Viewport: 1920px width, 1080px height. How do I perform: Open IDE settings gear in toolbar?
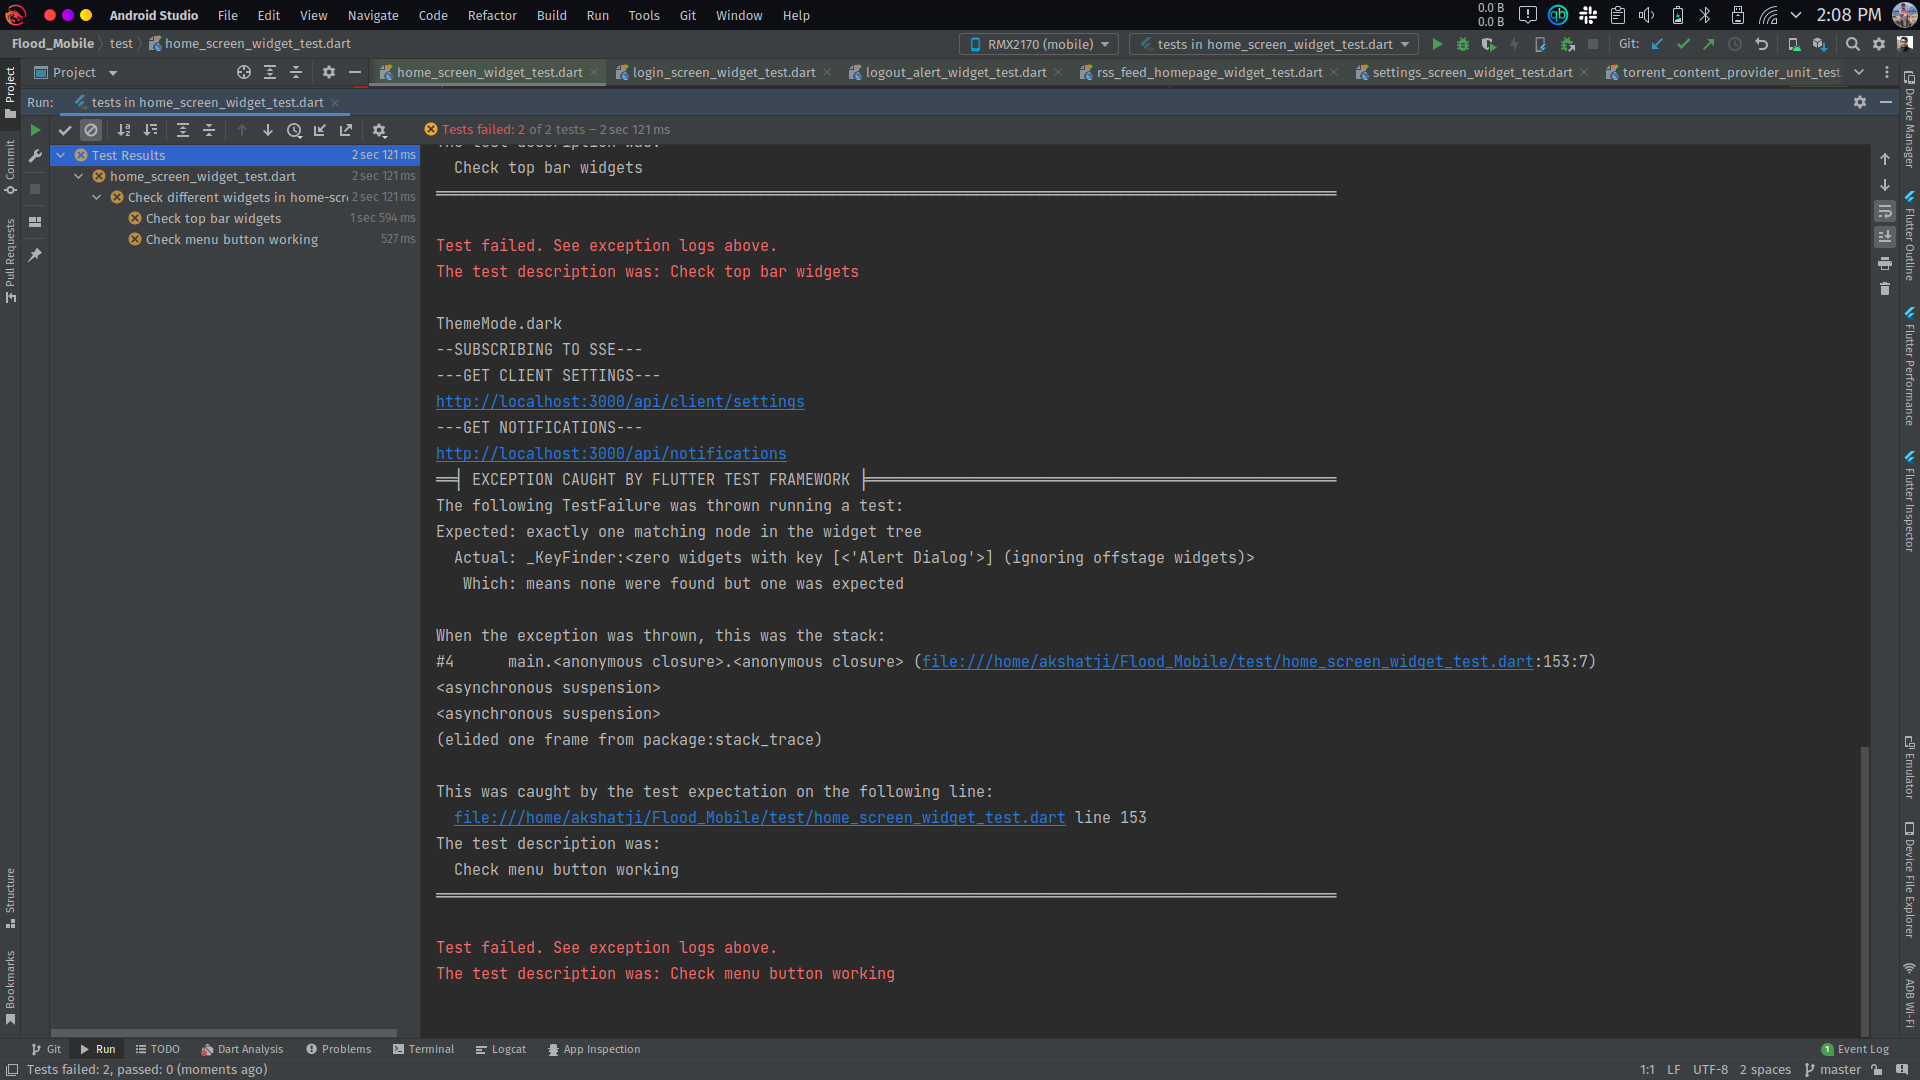(1879, 44)
